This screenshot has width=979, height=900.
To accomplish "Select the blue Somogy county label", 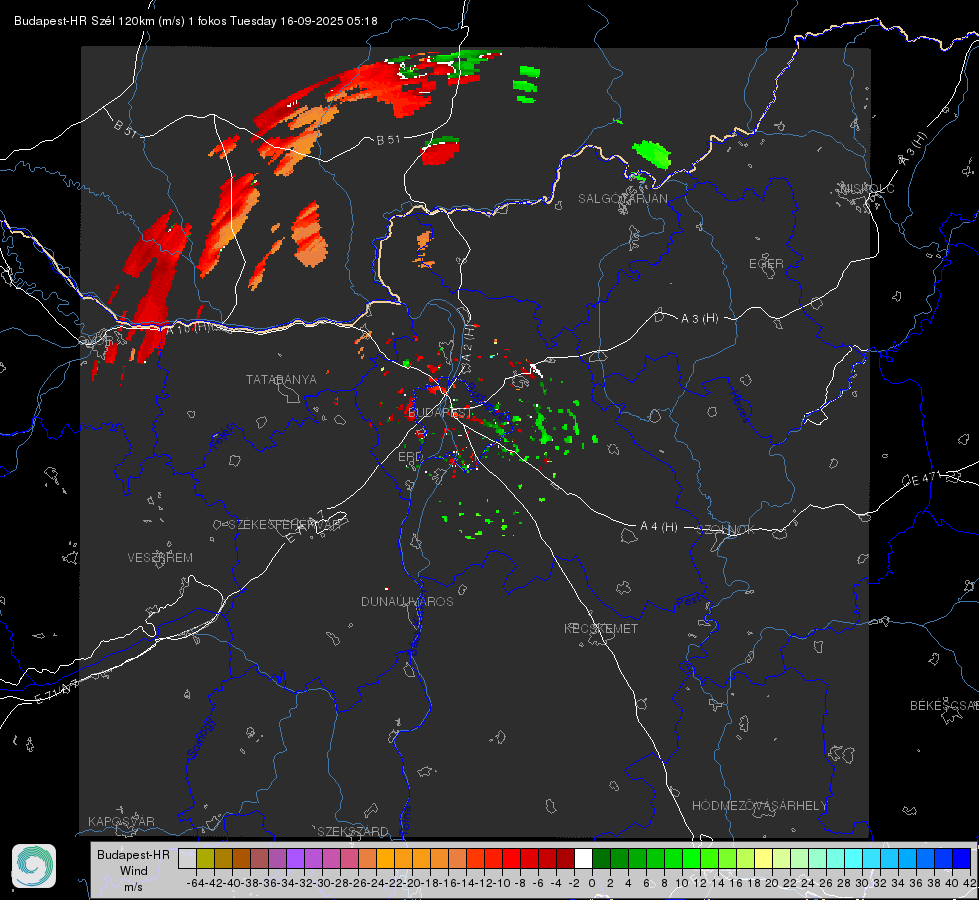I will [200, 738].
